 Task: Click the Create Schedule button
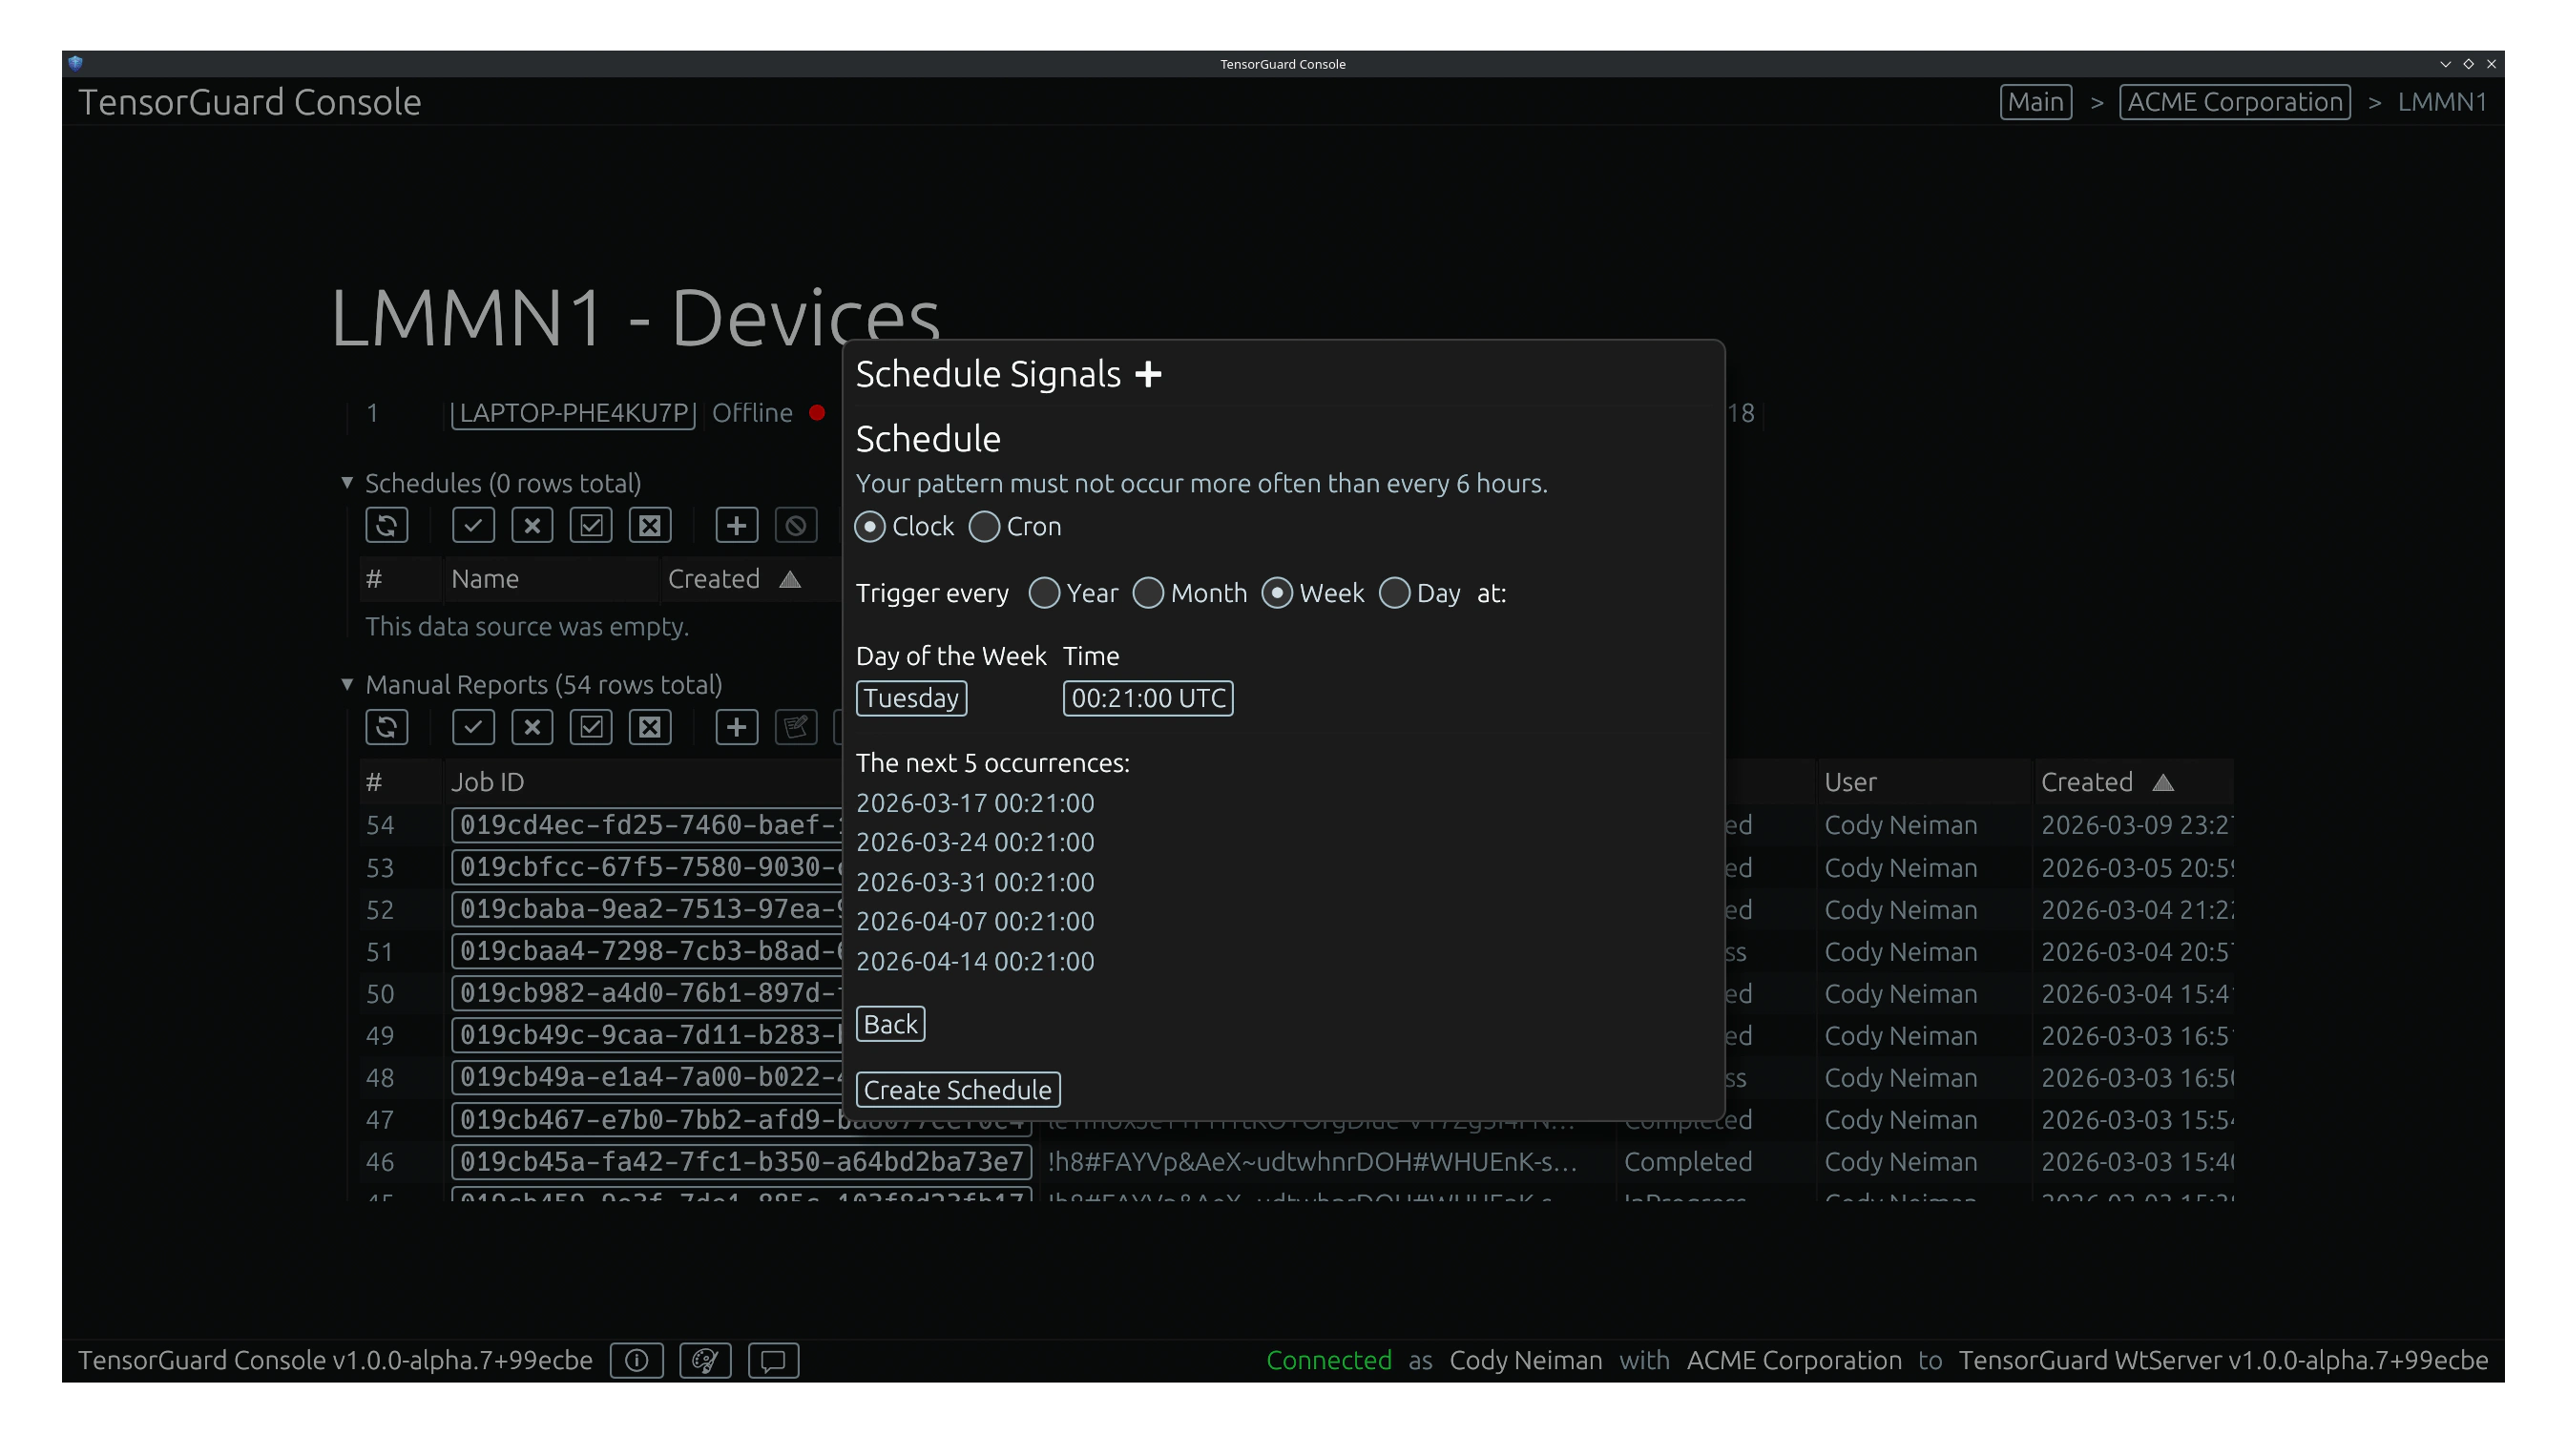pyautogui.click(x=957, y=1089)
